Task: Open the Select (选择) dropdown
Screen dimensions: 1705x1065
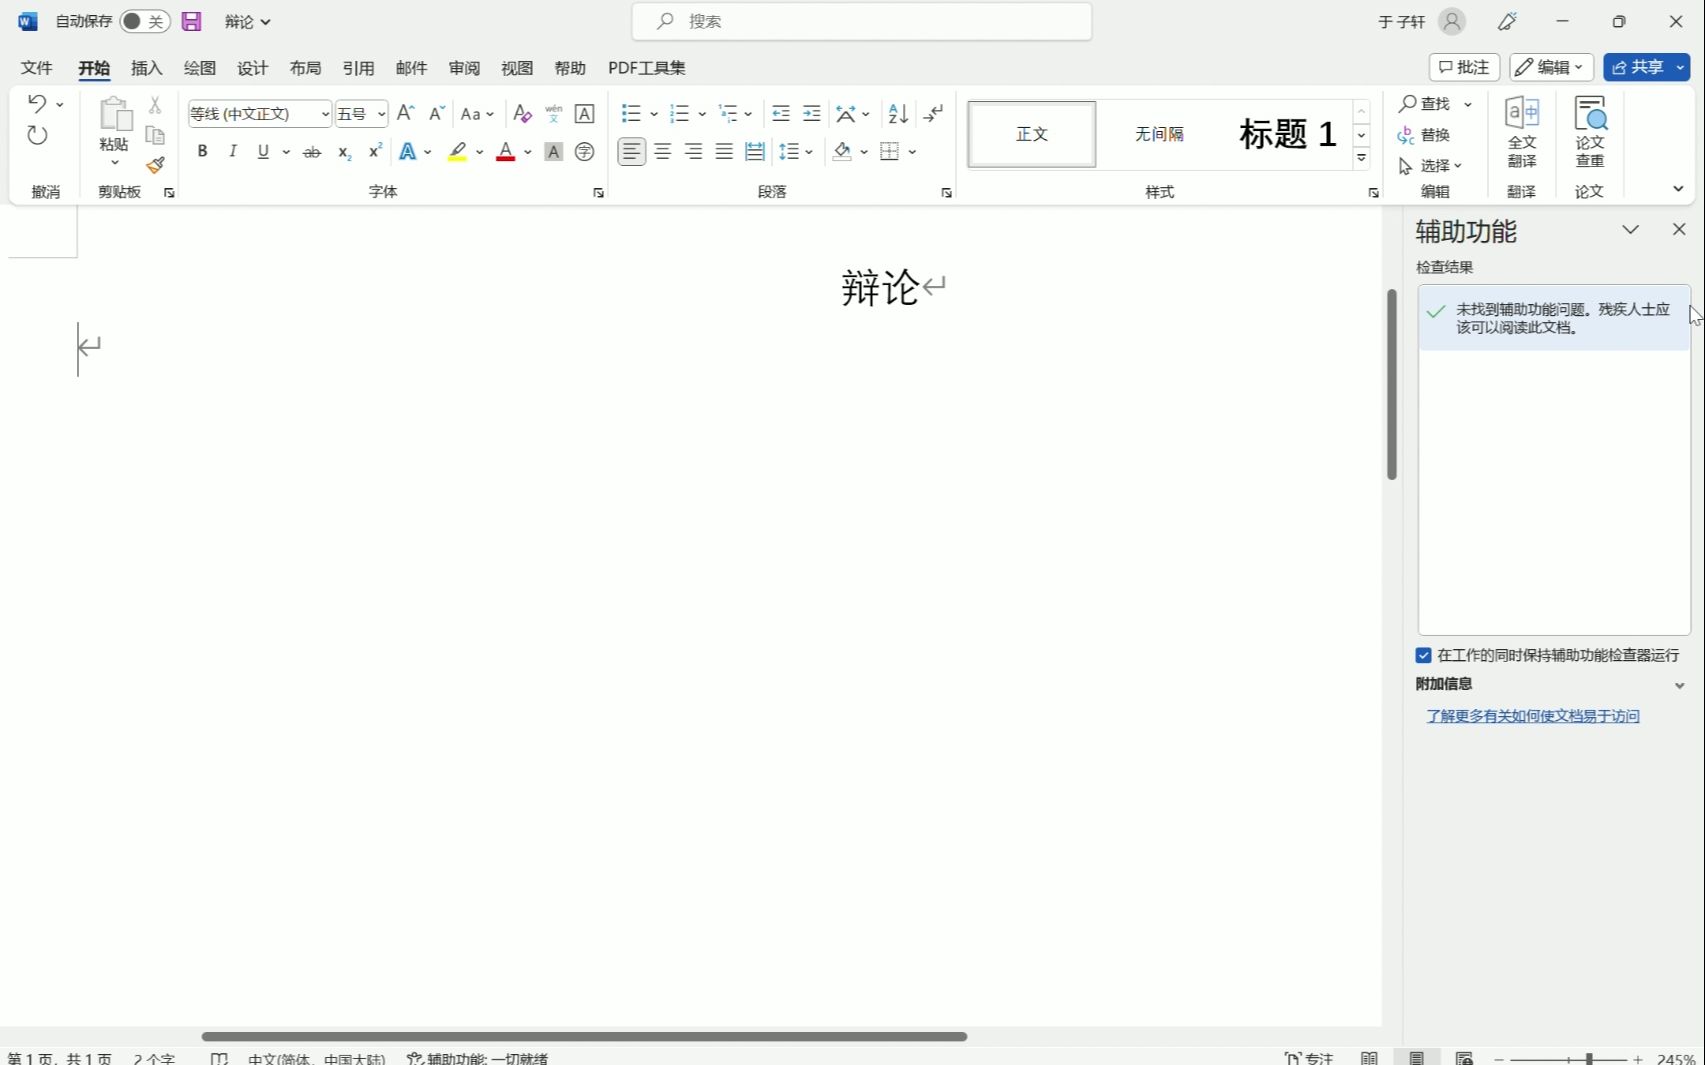Action: click(x=1431, y=165)
